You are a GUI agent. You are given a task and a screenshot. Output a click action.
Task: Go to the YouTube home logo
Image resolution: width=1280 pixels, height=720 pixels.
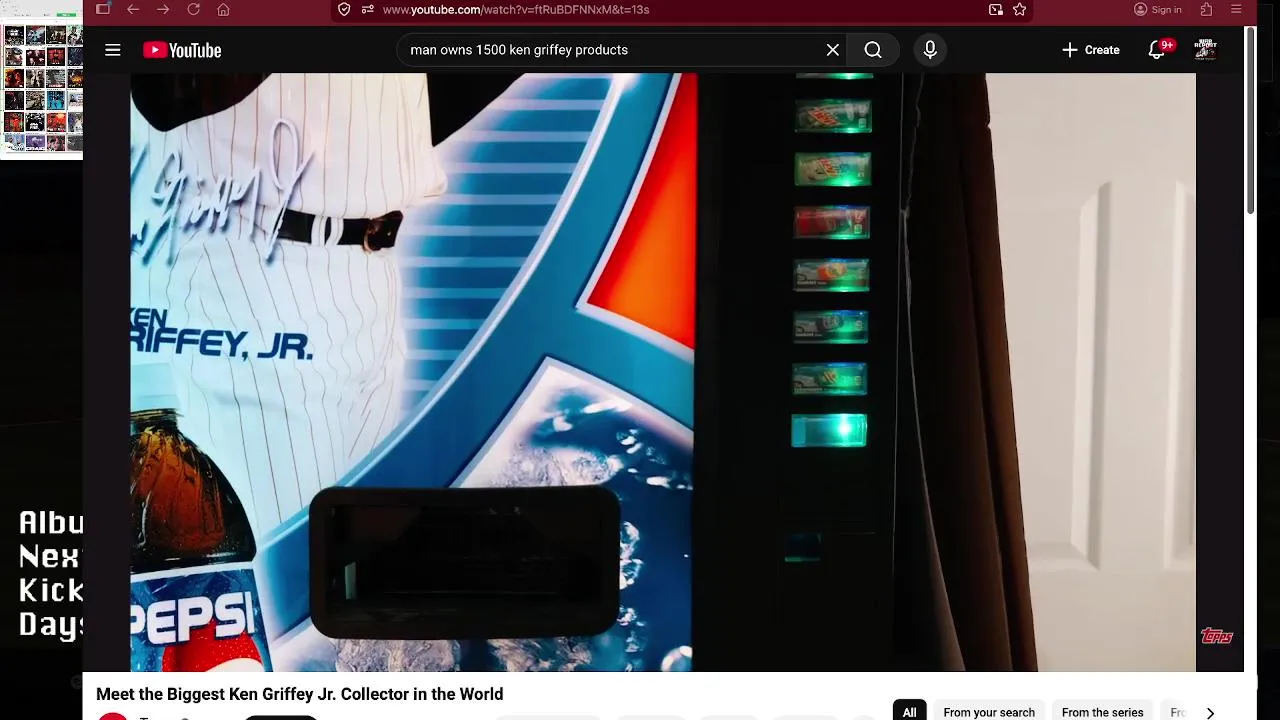pos(182,50)
